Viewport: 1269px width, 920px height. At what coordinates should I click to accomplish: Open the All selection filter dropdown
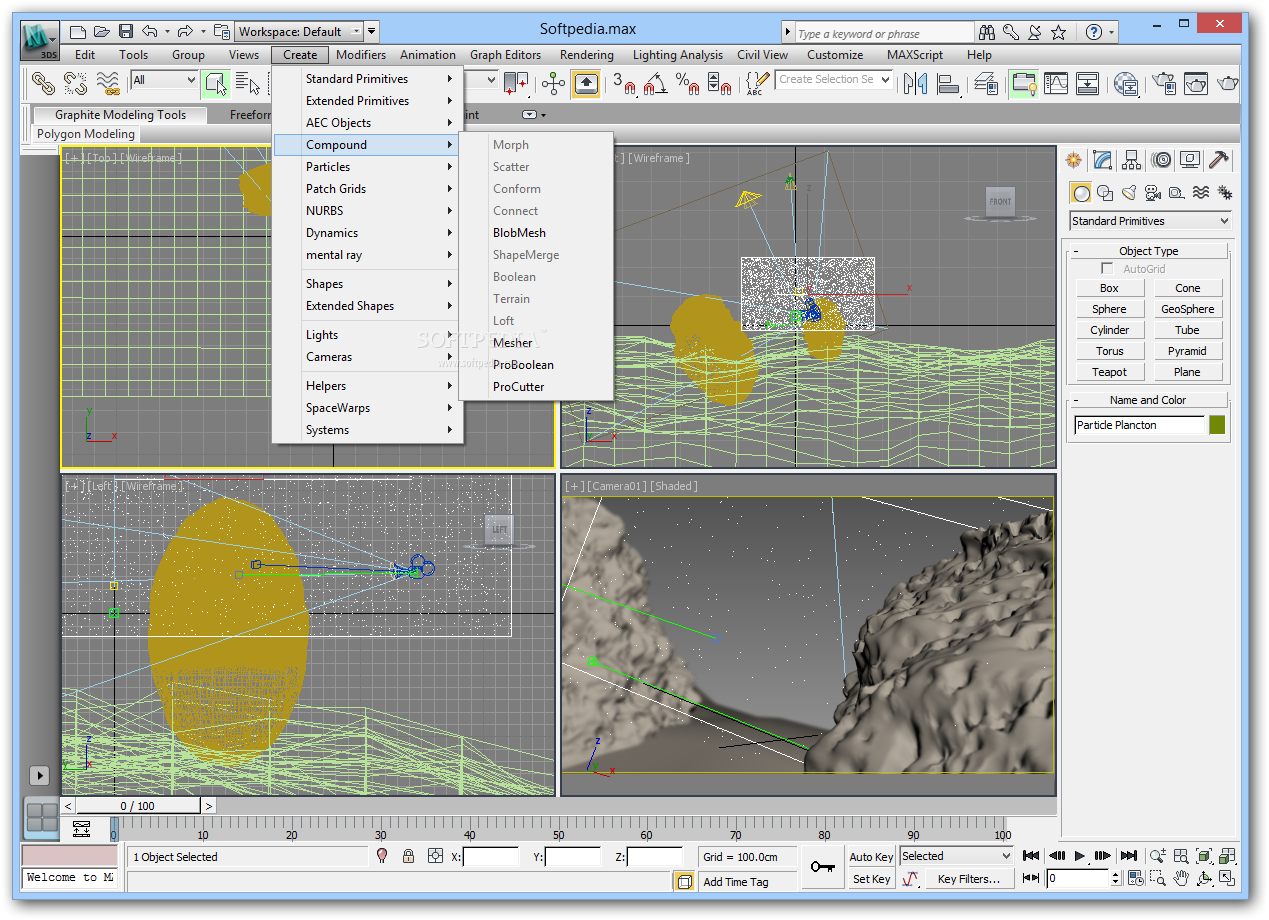click(164, 80)
